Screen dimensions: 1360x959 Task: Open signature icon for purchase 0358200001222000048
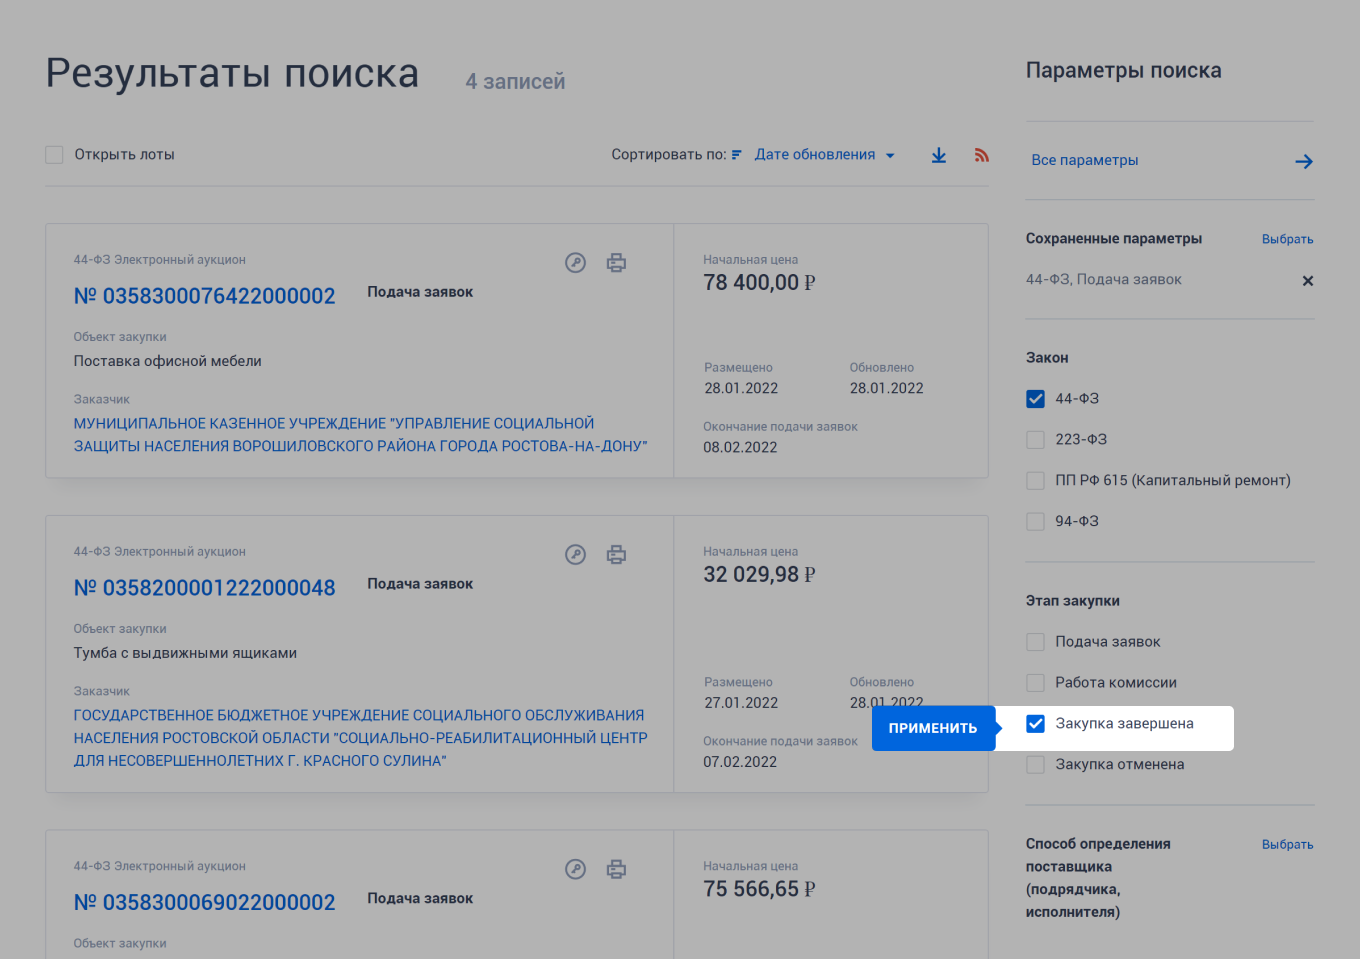point(575,555)
